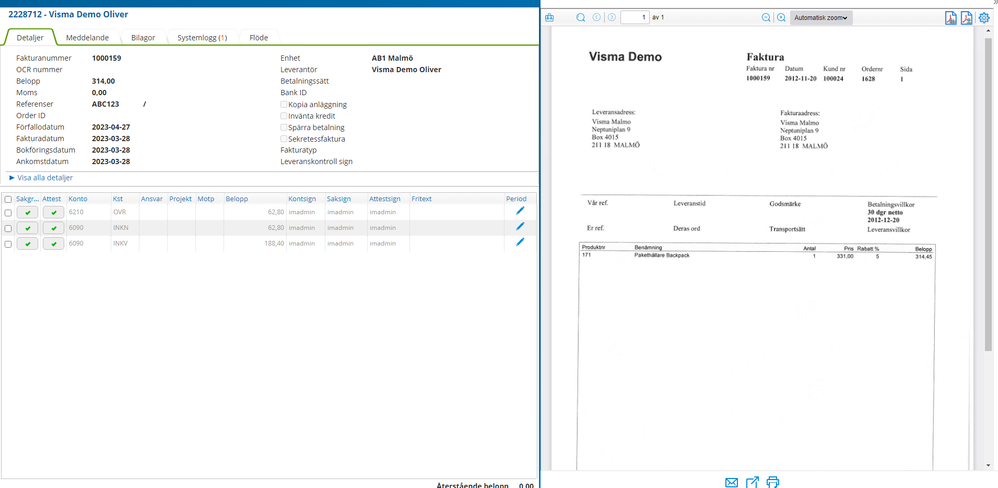Enable Sekretessfaktura checkbox

tap(284, 139)
